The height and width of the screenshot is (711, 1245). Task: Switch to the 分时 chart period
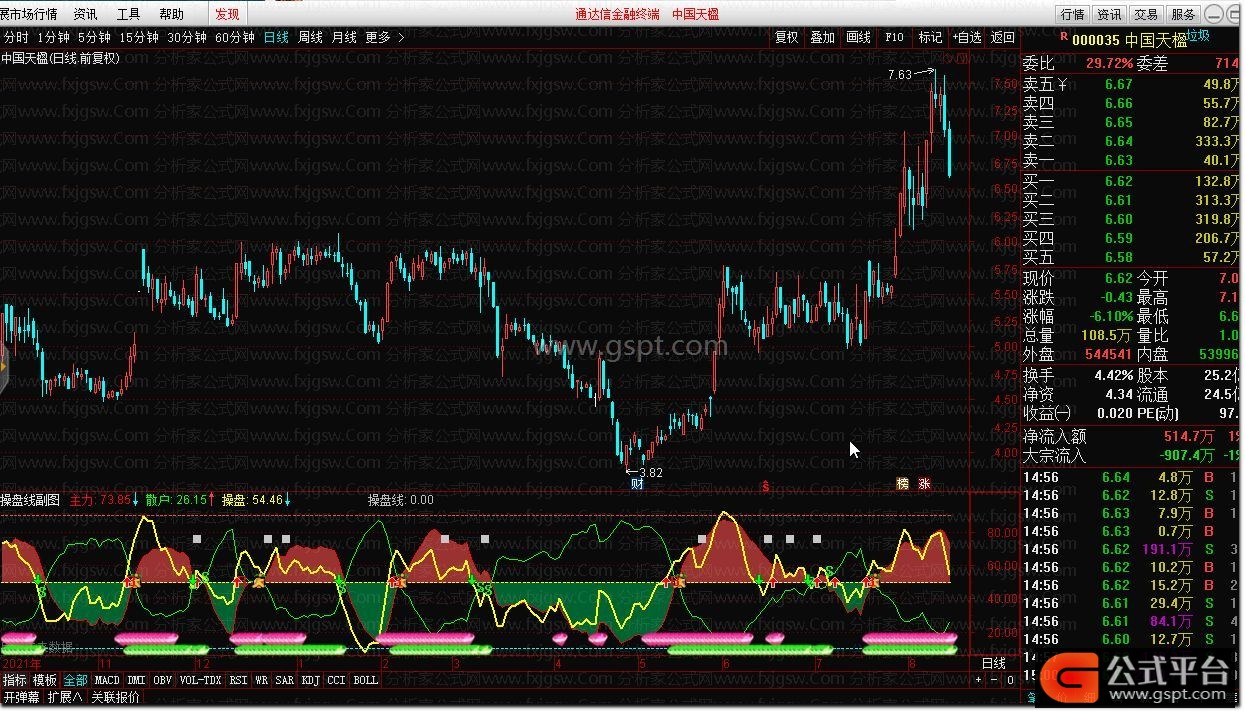16,37
